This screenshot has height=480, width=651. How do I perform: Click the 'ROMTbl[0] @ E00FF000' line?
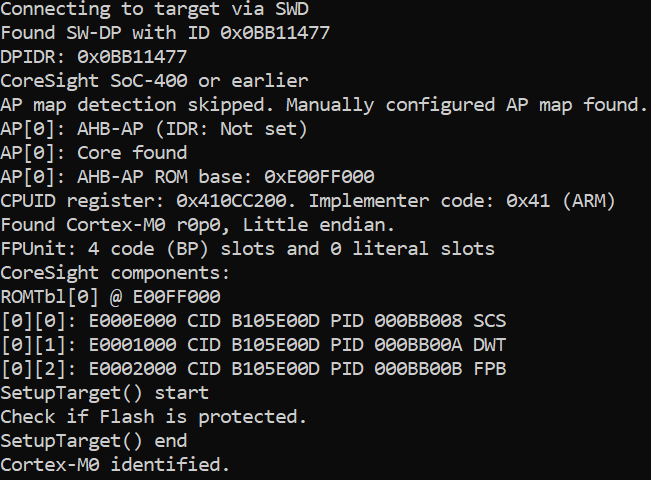(110, 297)
